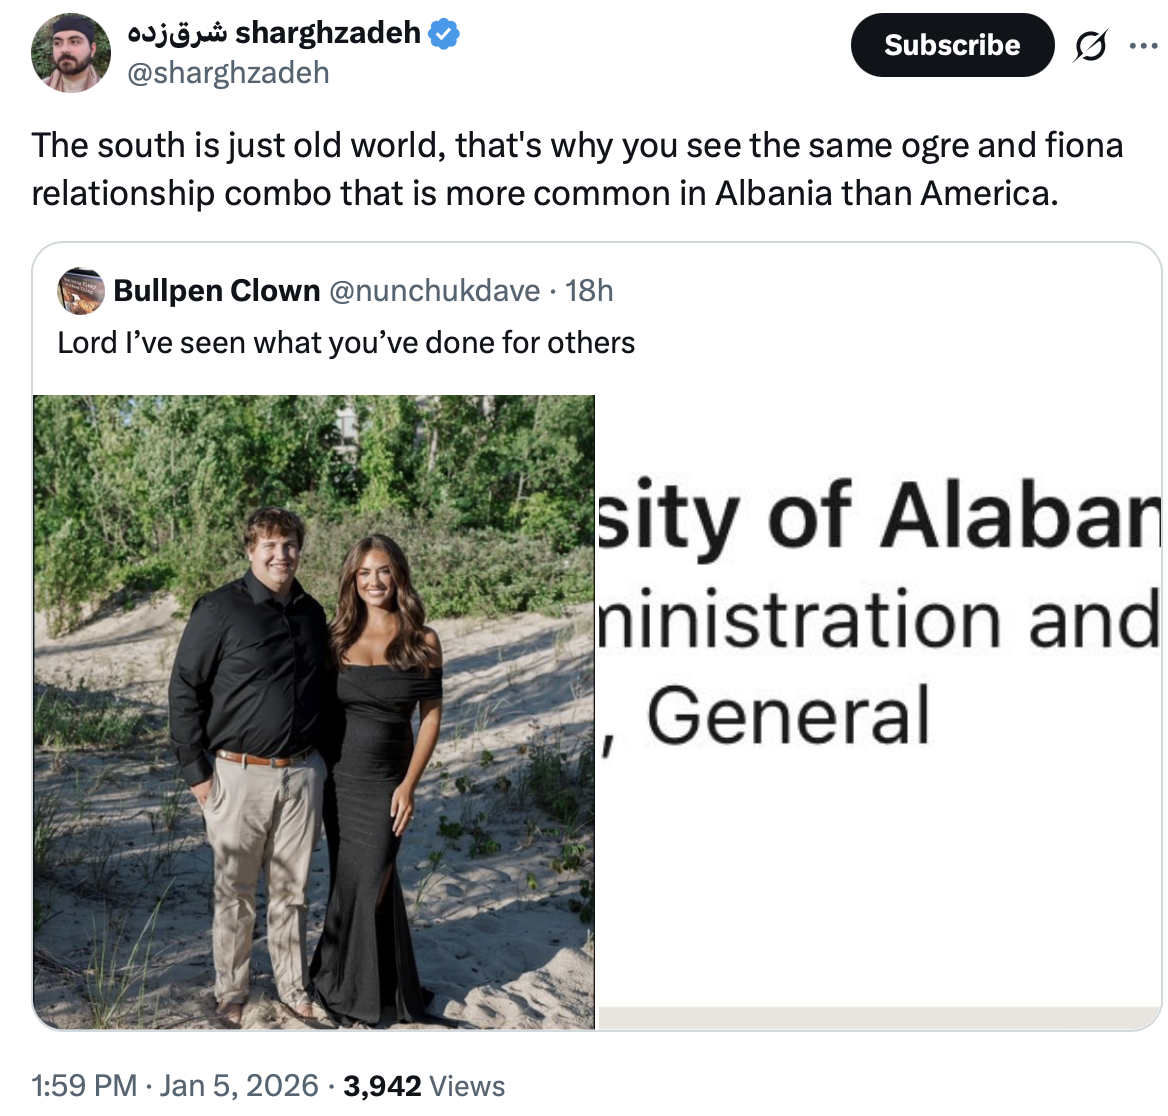Click the blue verified checkmark badge
The width and height of the screenshot is (1168, 1116).
click(444, 33)
